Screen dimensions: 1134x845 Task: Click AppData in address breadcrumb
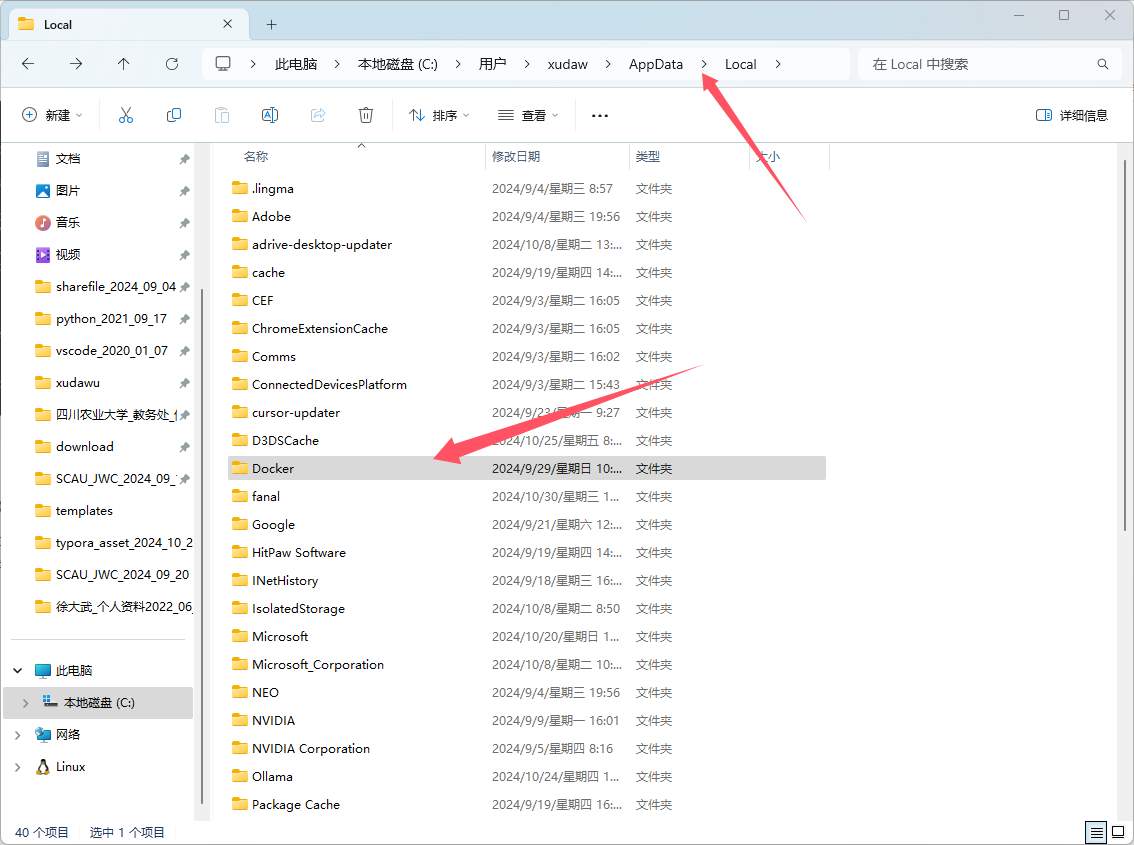pyautogui.click(x=656, y=64)
